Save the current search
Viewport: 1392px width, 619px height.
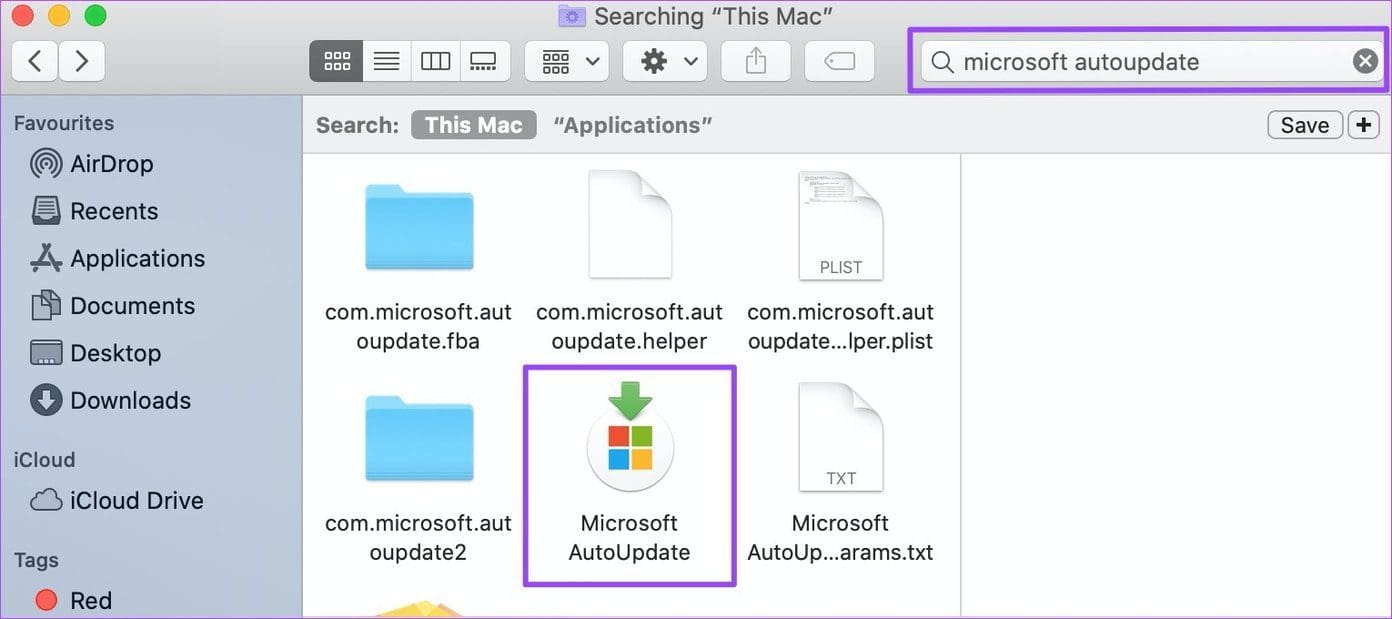[x=1304, y=125]
